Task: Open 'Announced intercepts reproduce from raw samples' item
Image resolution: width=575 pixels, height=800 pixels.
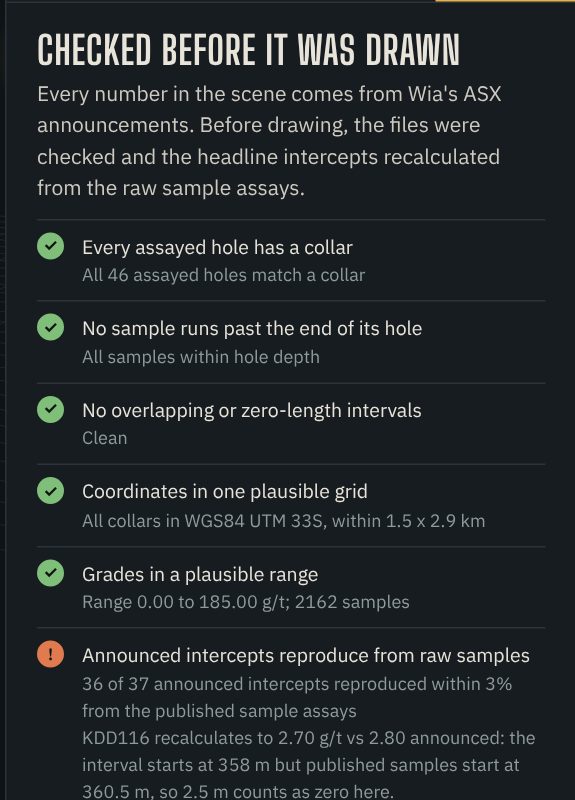Action: click(x=291, y=714)
